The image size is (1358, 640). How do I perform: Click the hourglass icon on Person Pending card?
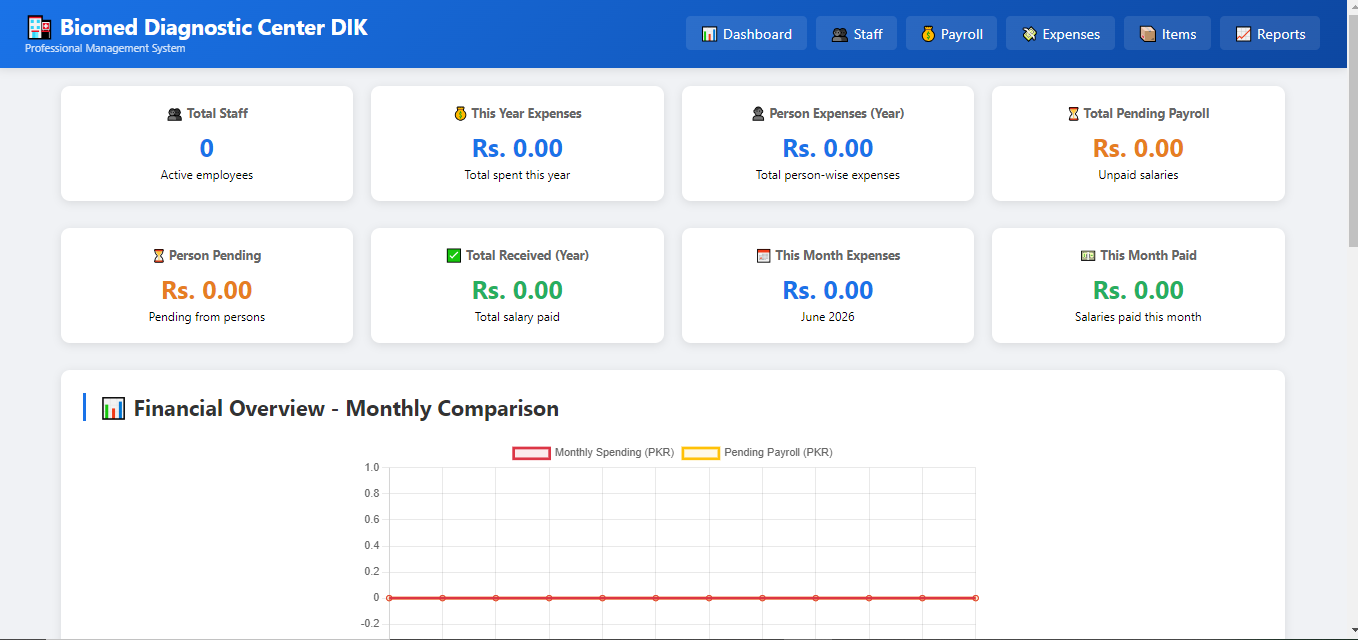point(158,256)
